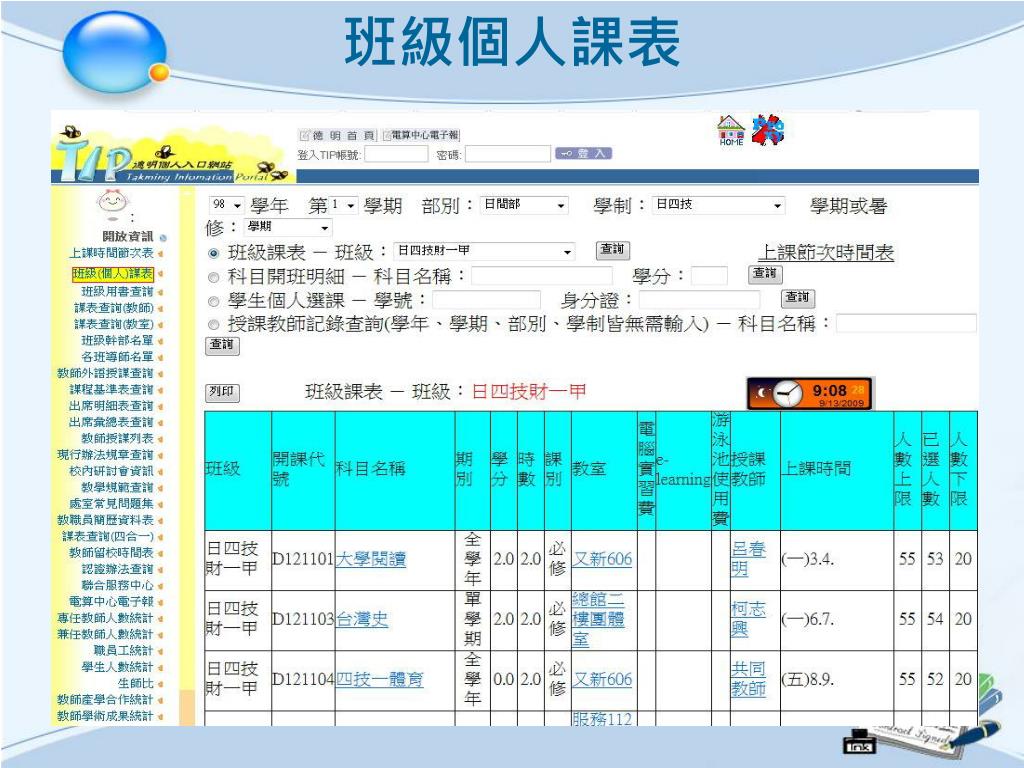
Task: Click the 登入 login button
Action: pyautogui.click(x=584, y=153)
